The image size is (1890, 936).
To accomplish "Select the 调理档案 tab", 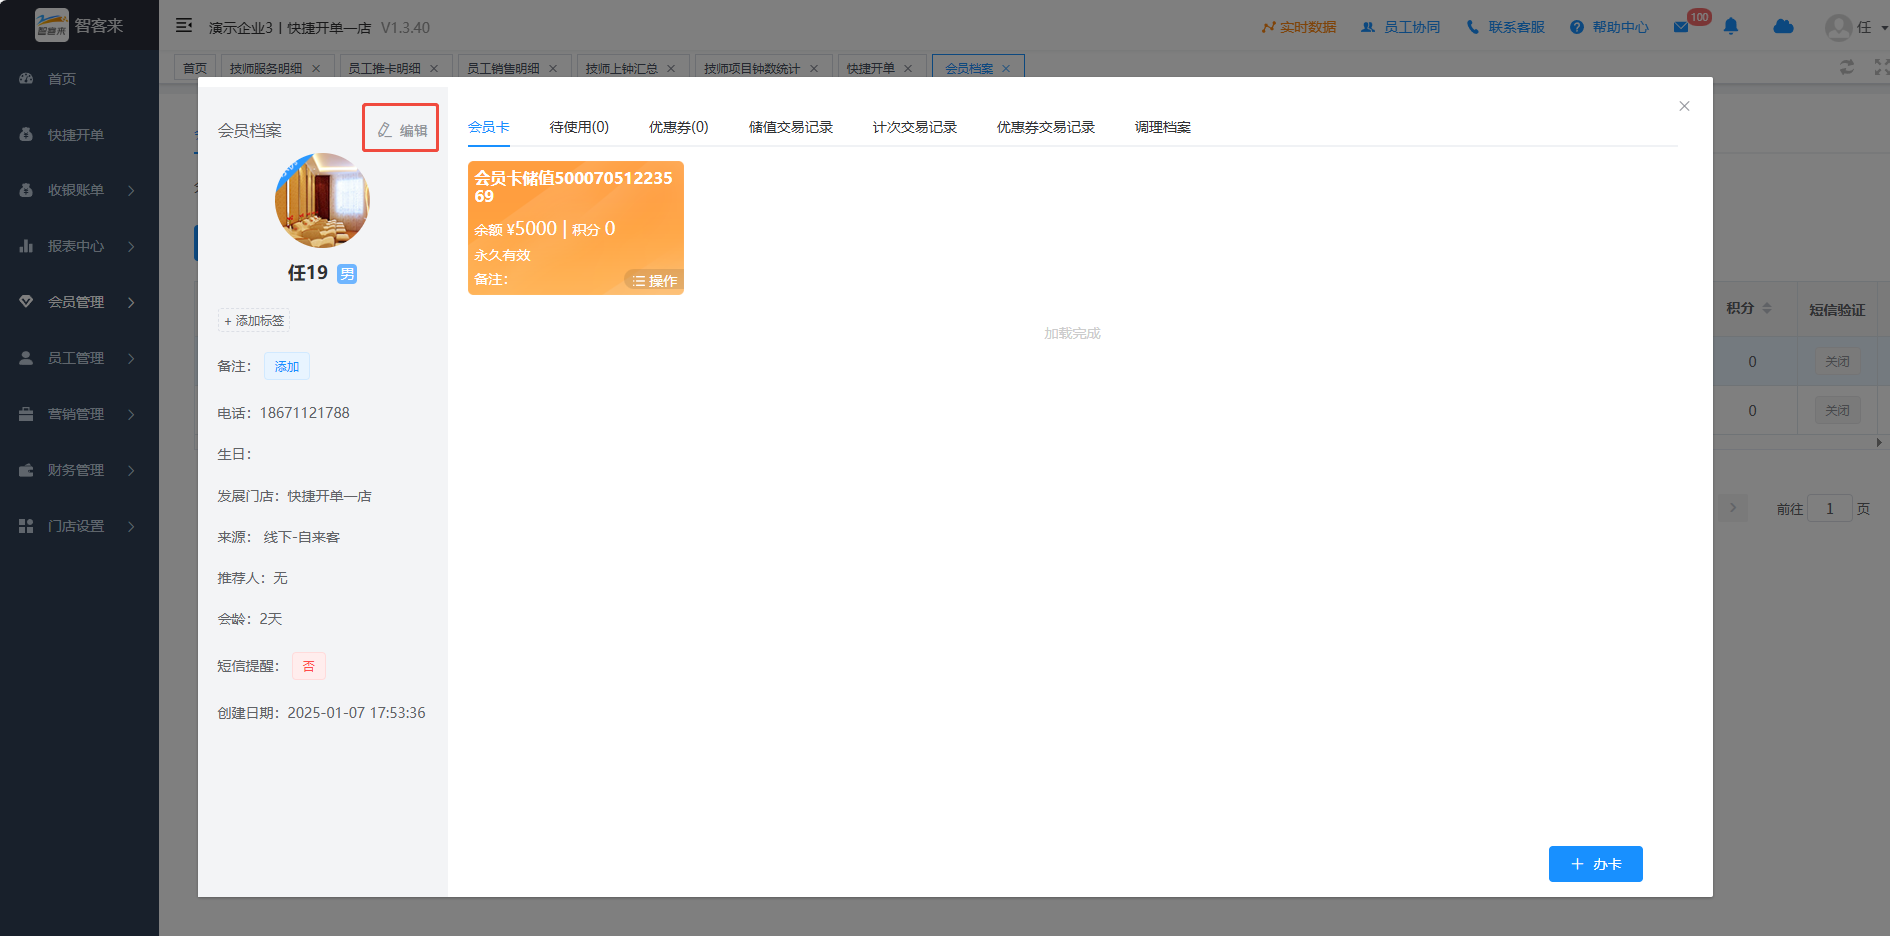I will [x=1163, y=127].
